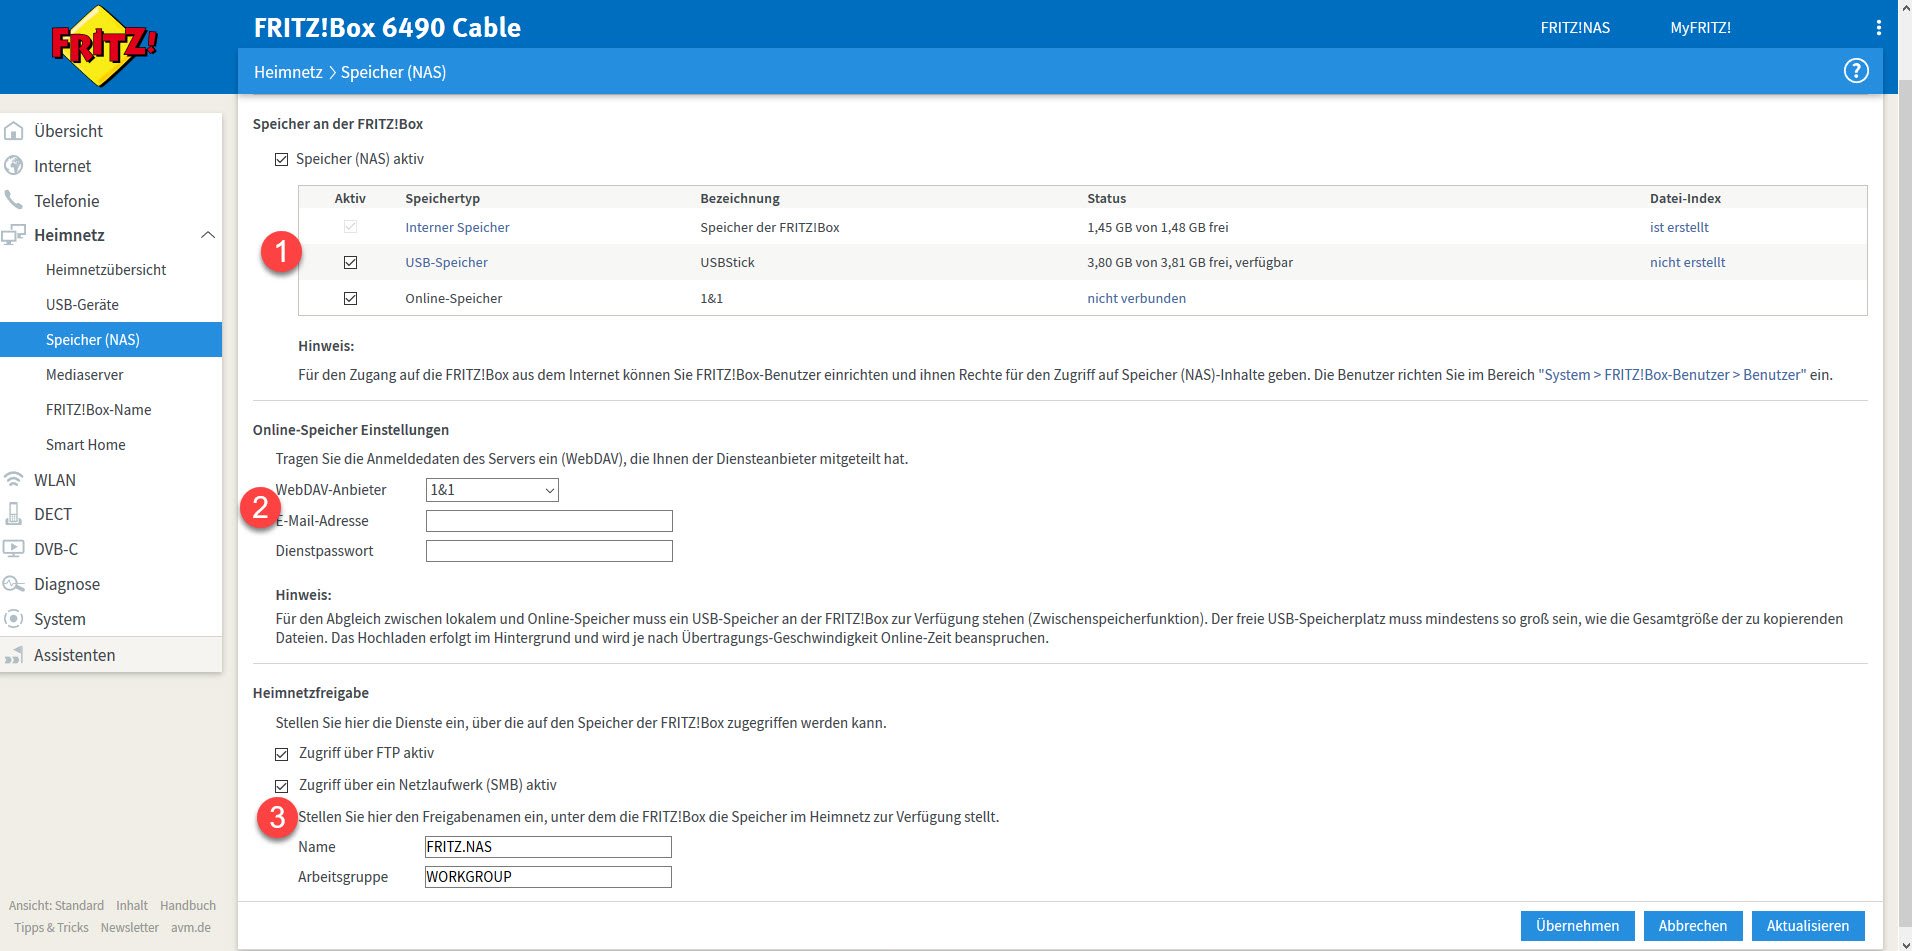Toggle the USB-Speicher active checkbox
Image resolution: width=1912 pixels, height=951 pixels.
[x=350, y=262]
